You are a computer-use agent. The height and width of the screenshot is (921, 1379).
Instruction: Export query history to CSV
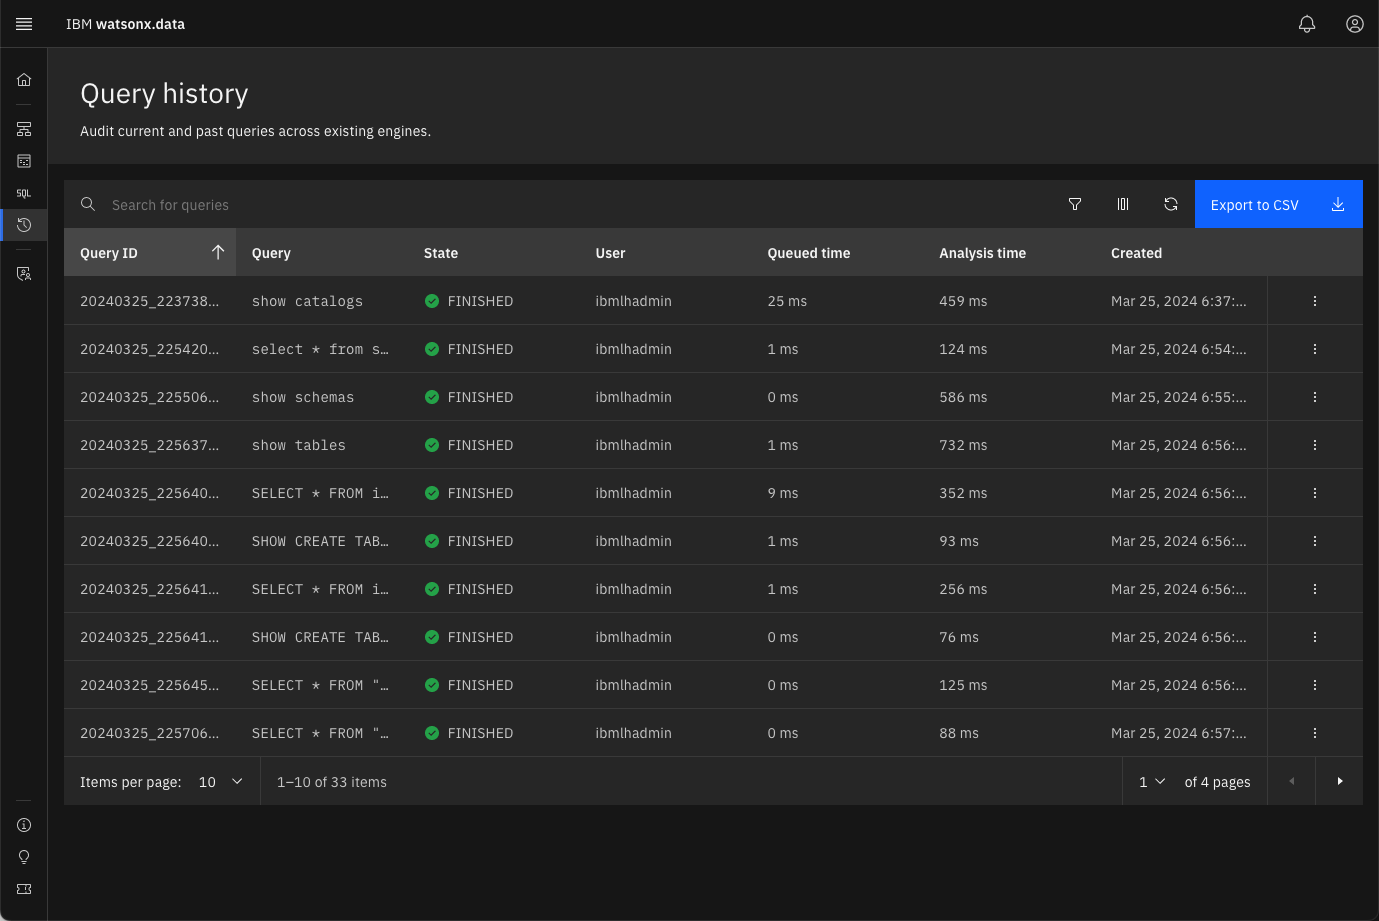tap(1279, 204)
